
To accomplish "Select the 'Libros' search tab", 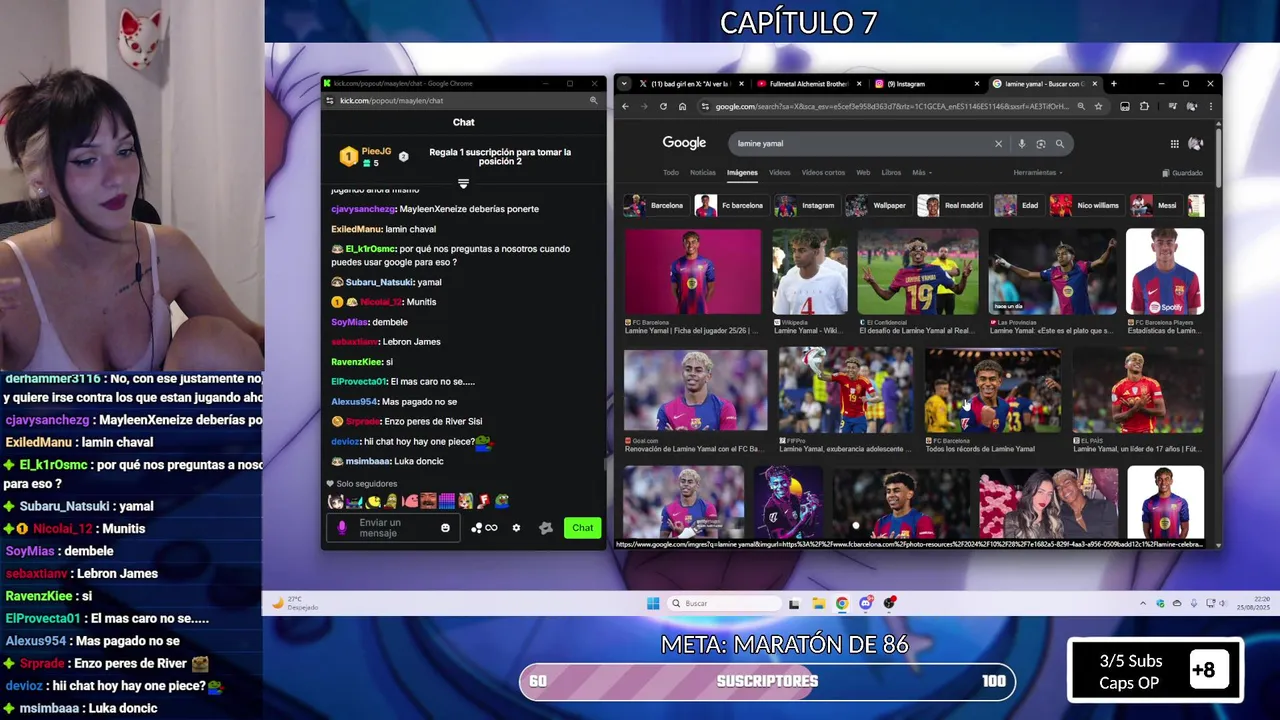I will (891, 172).
